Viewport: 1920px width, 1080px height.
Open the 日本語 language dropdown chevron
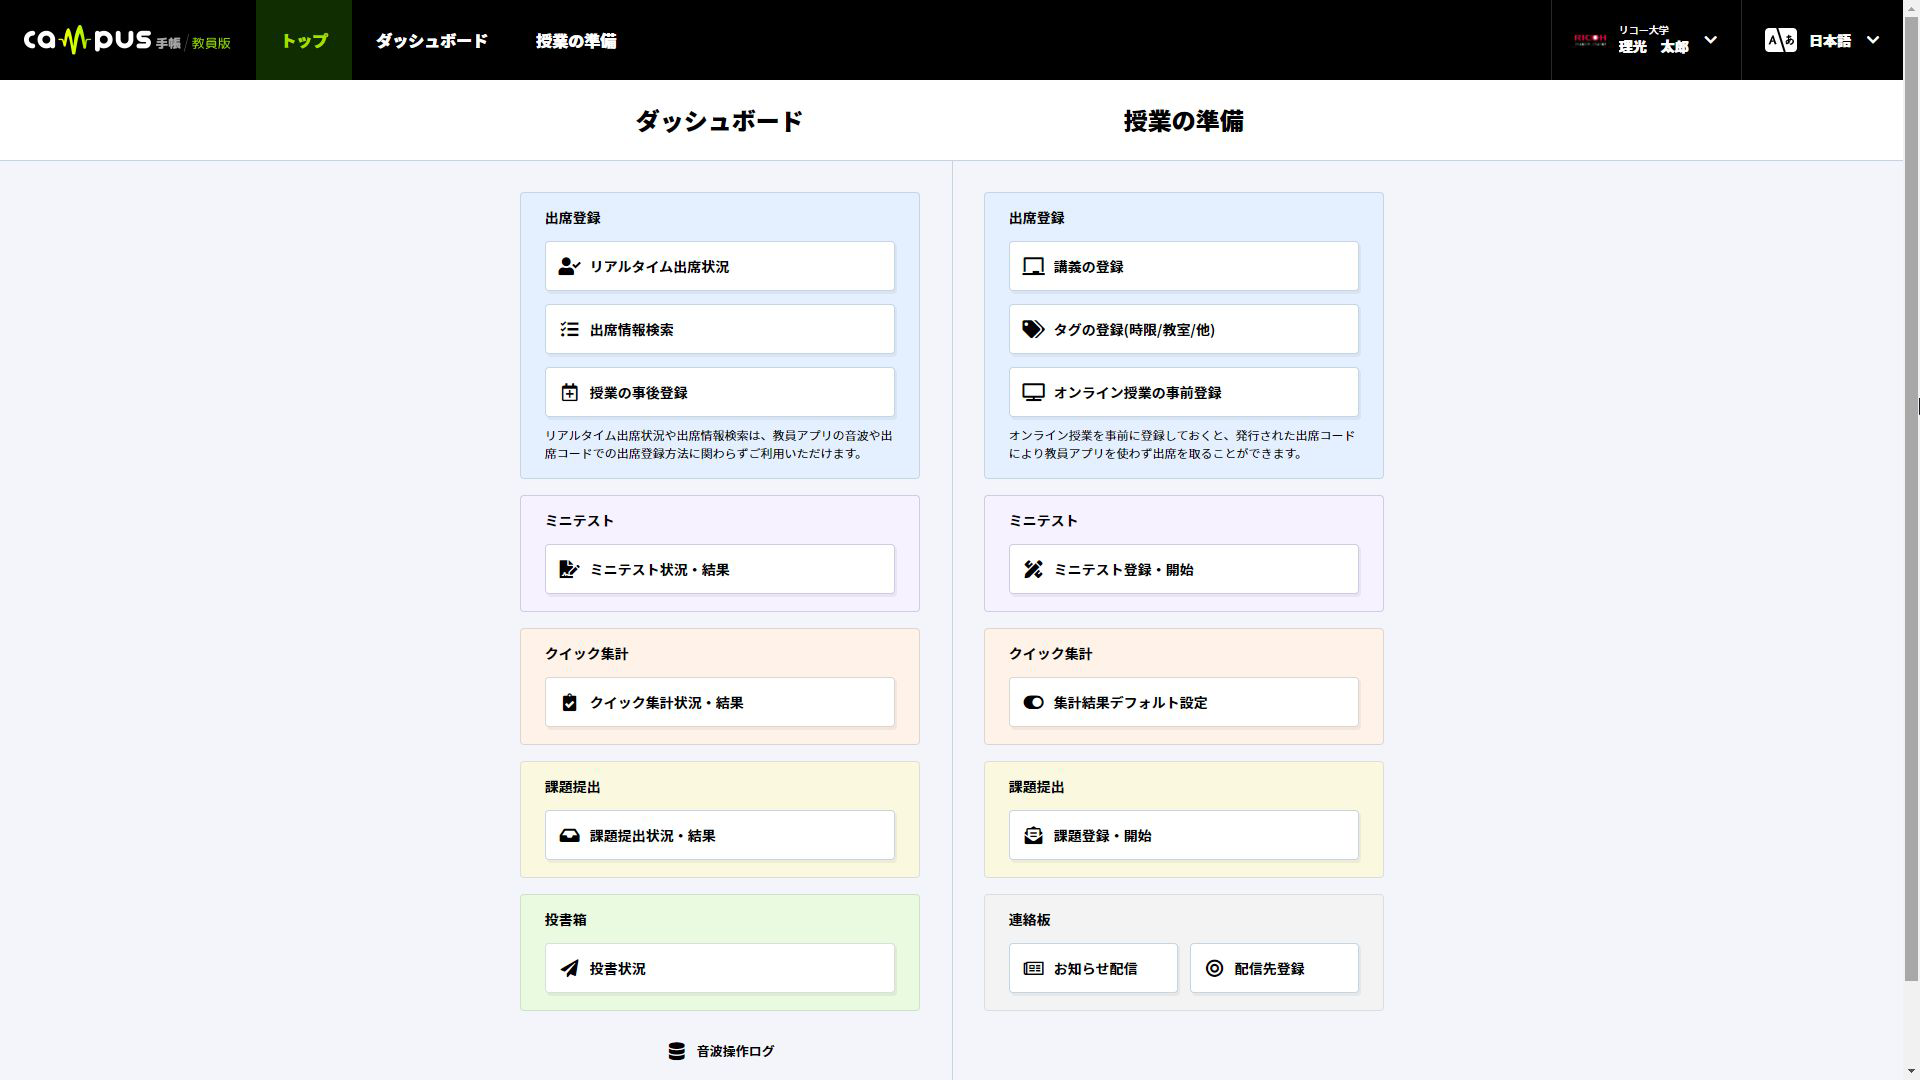(x=1873, y=40)
